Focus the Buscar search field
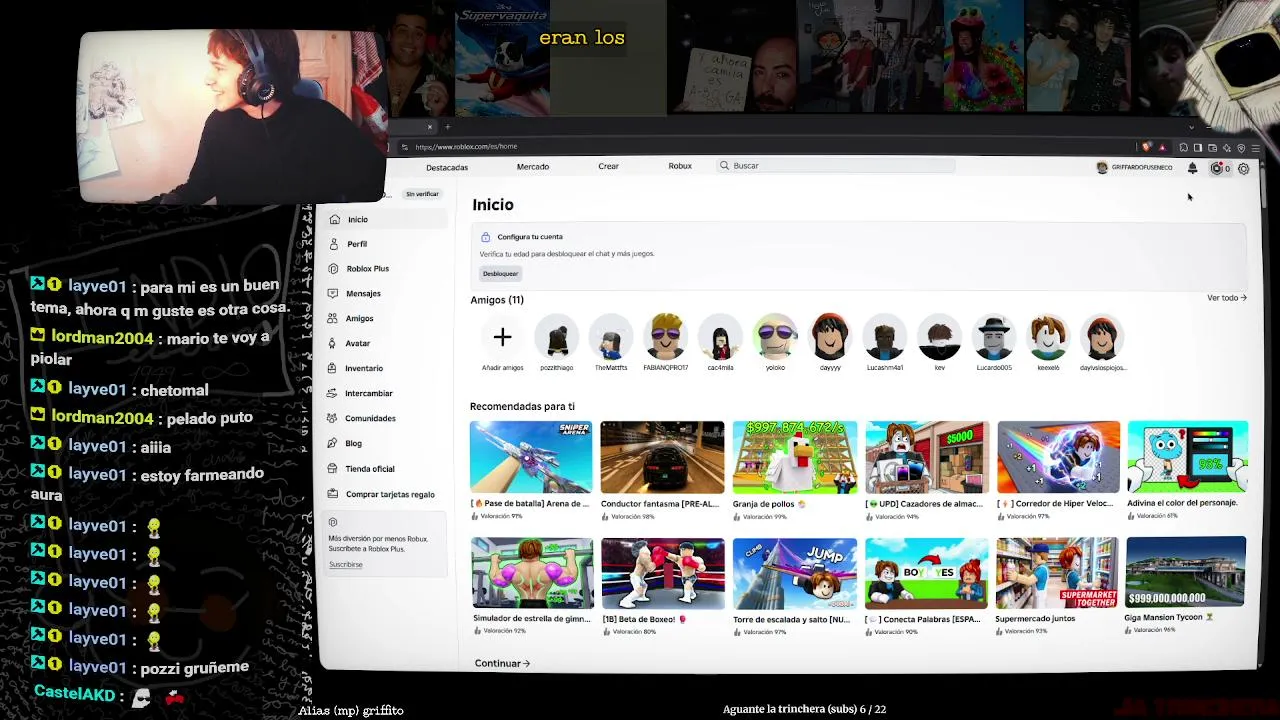This screenshot has width=1280, height=720. coord(836,166)
